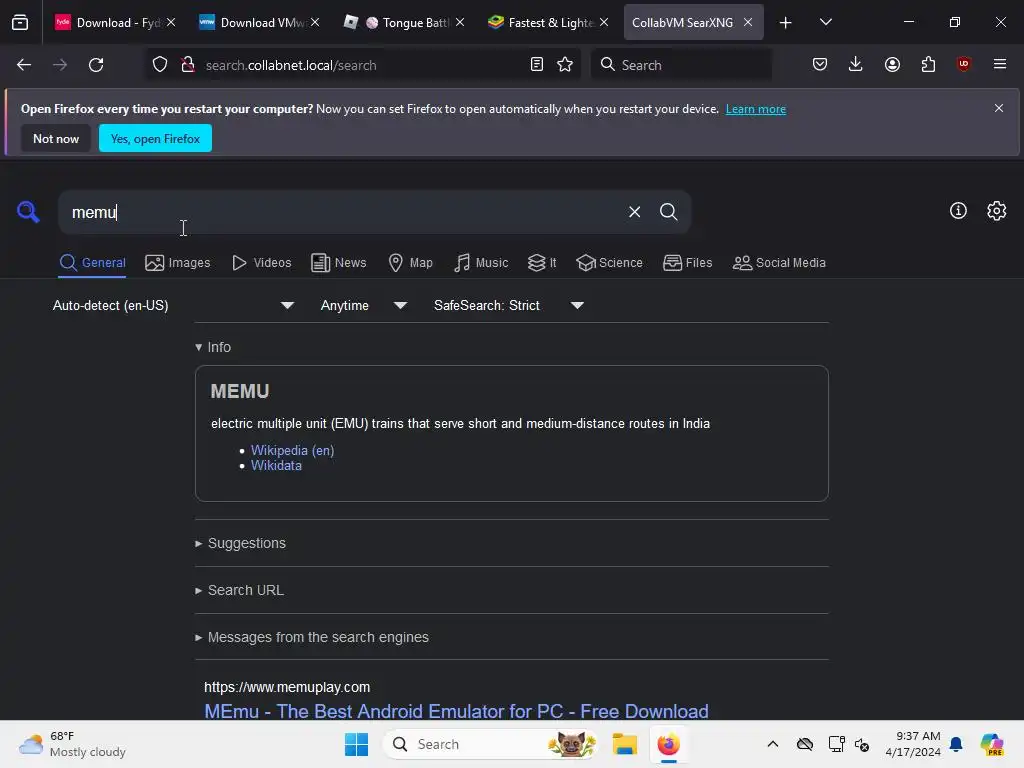Collapse the Info section
Screen dimensions: 1024x768
point(213,347)
